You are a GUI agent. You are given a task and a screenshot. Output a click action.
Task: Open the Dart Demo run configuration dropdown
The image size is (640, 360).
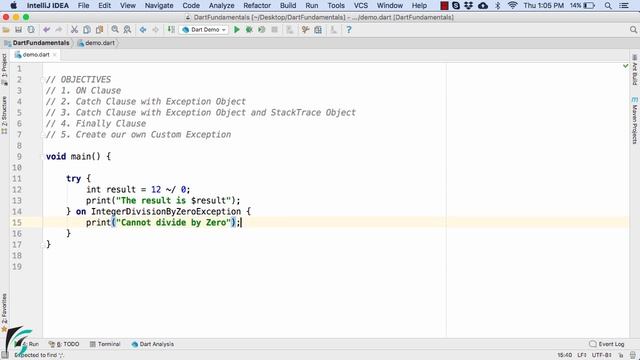[204, 30]
